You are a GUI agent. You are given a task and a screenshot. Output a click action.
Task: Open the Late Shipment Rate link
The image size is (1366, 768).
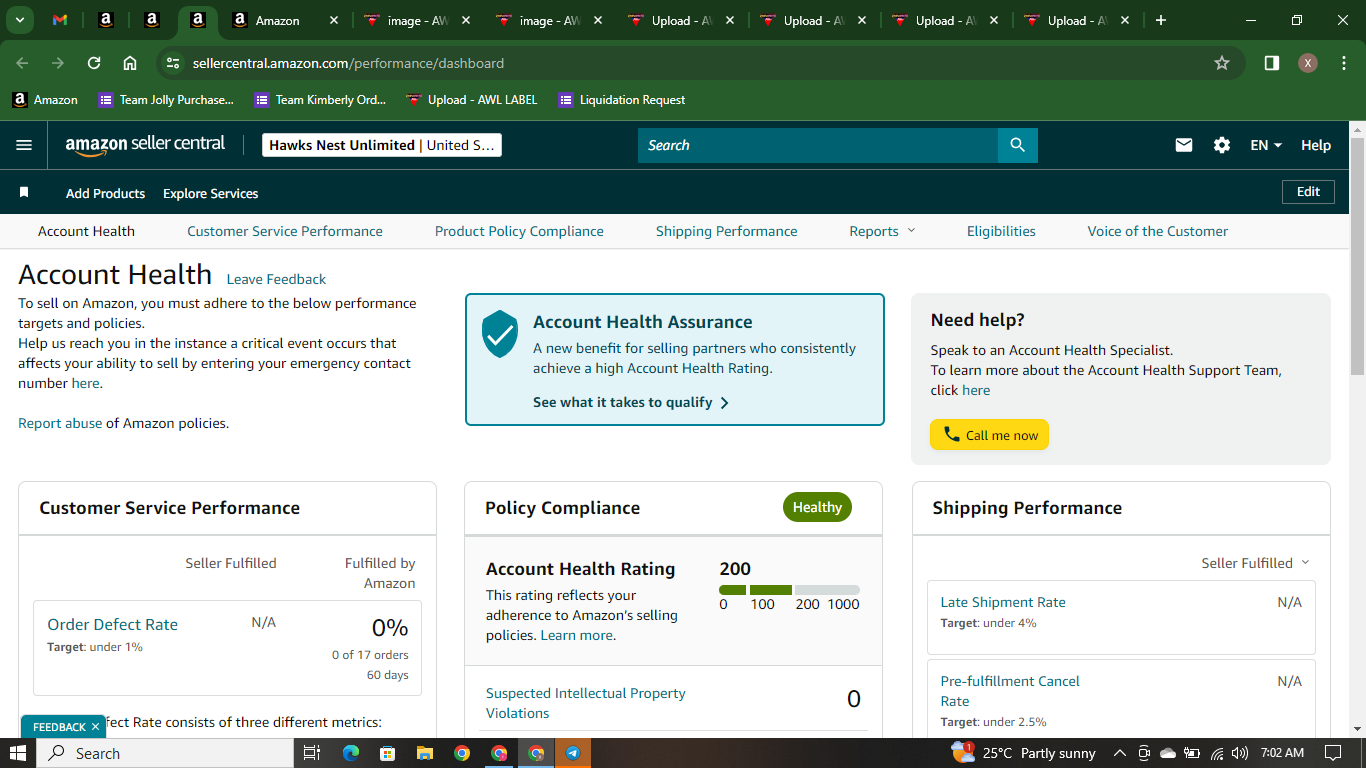(x=1003, y=602)
